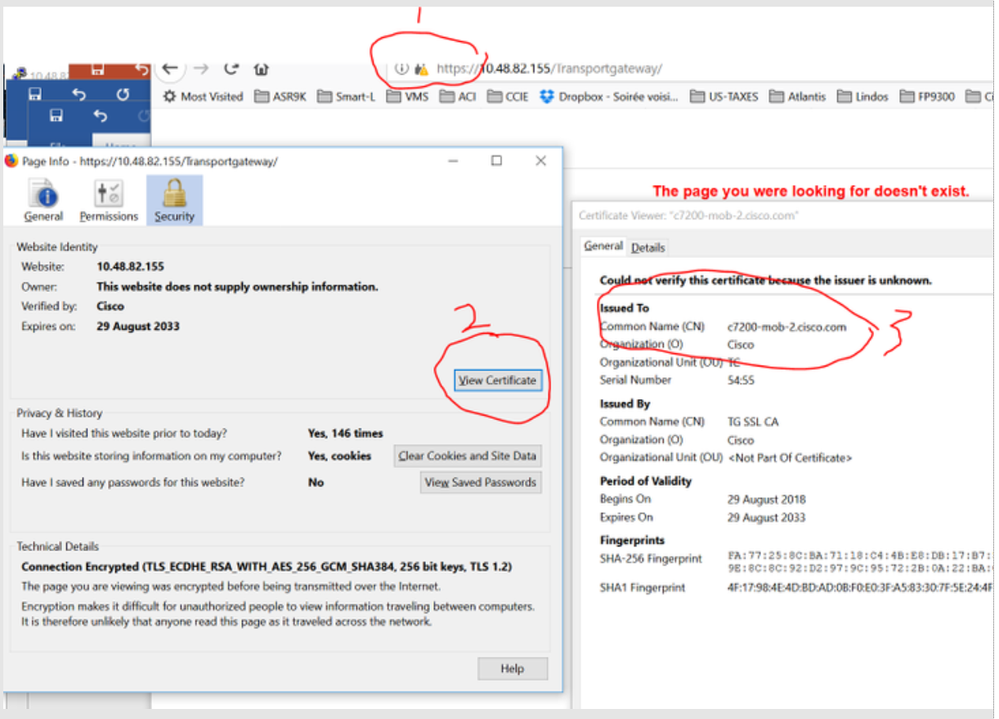Click the lock warning icon in address bar
The image size is (999, 719).
[421, 69]
